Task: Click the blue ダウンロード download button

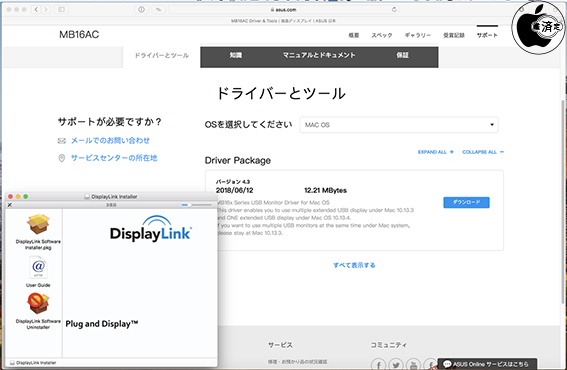Action: 466,202
